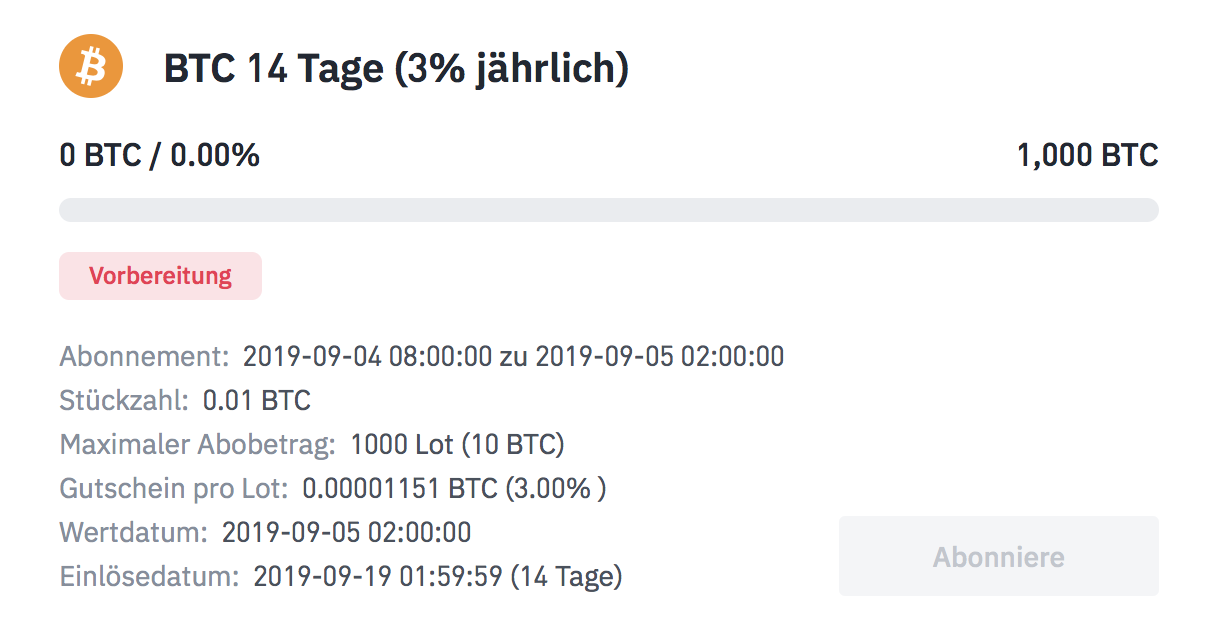This screenshot has width=1224, height=642.
Task: Select the Wertdatum value 2019-09-05 02:00:00
Action: pyautogui.click(x=346, y=532)
